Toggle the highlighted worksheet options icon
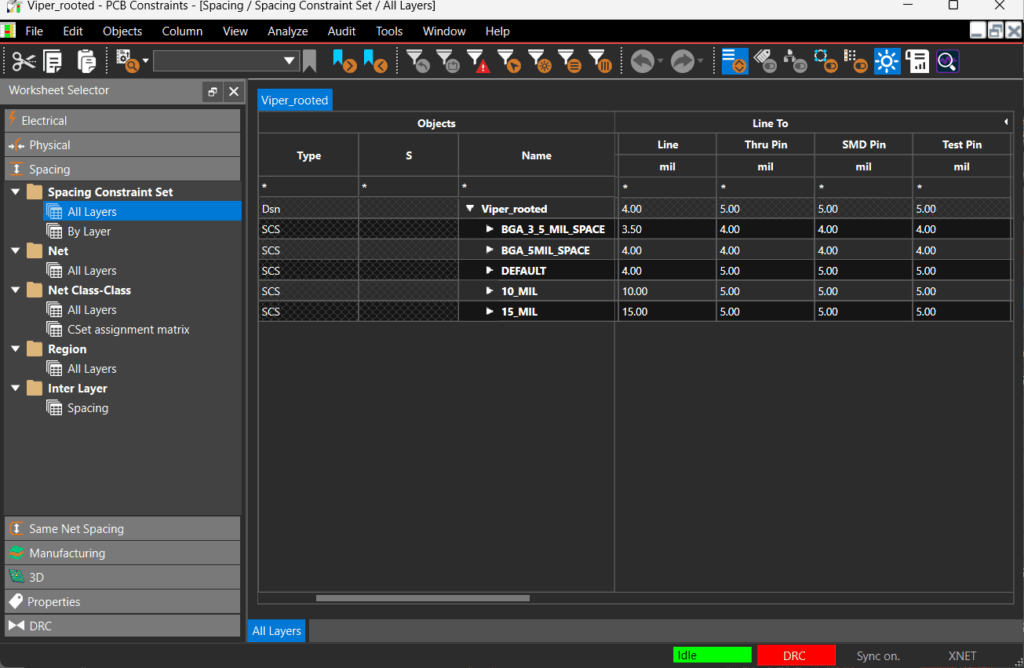The image size is (1024, 668). click(734, 61)
